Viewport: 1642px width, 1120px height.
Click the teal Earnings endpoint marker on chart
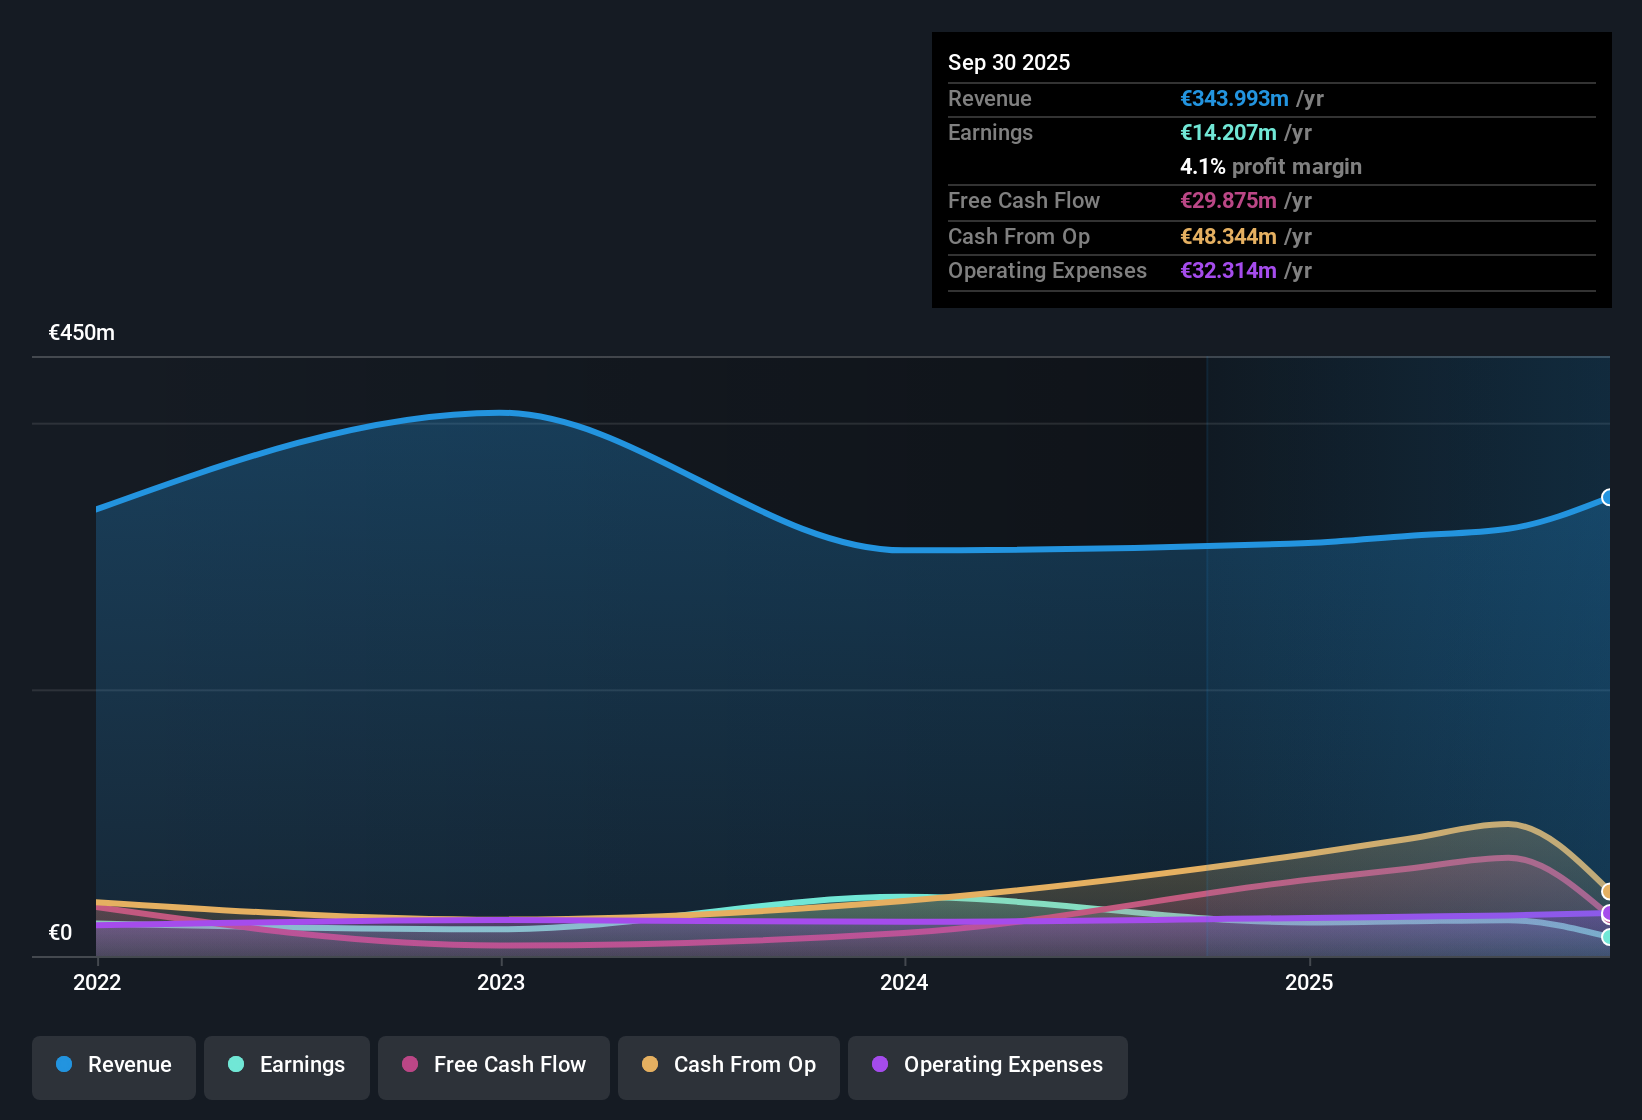[x=1608, y=938]
